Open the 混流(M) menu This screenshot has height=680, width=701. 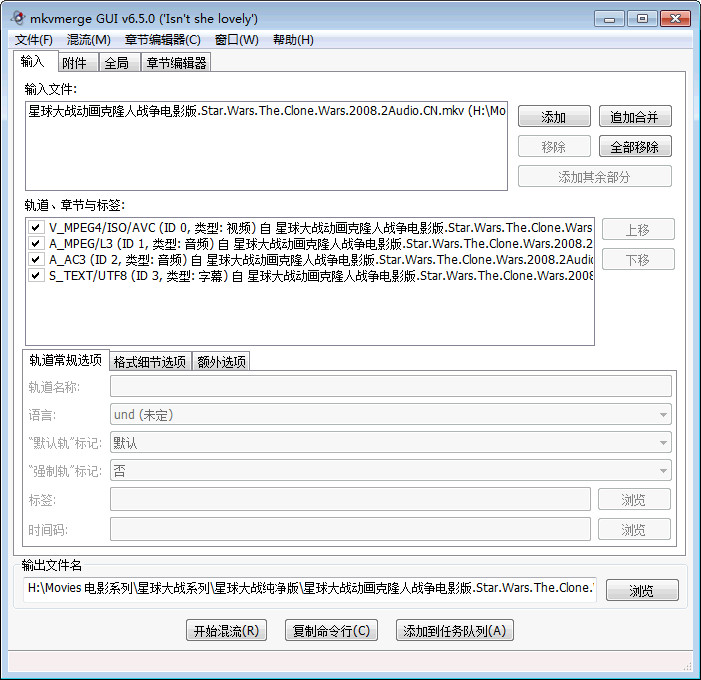89,40
